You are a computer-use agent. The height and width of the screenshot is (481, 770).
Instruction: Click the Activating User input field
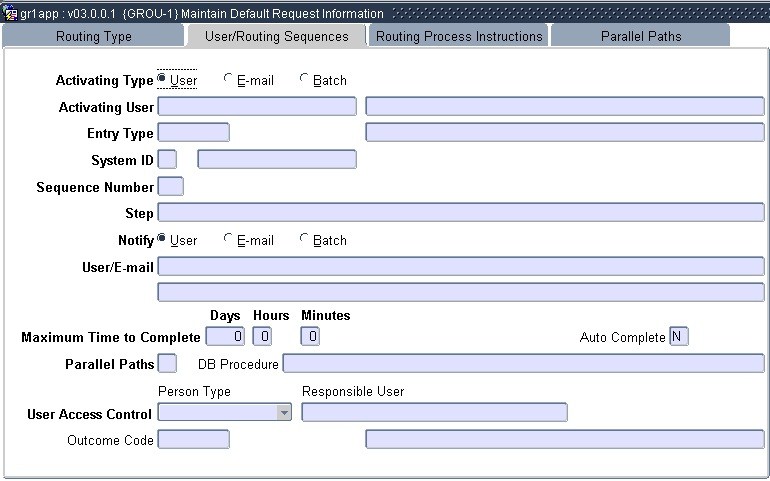pos(257,107)
